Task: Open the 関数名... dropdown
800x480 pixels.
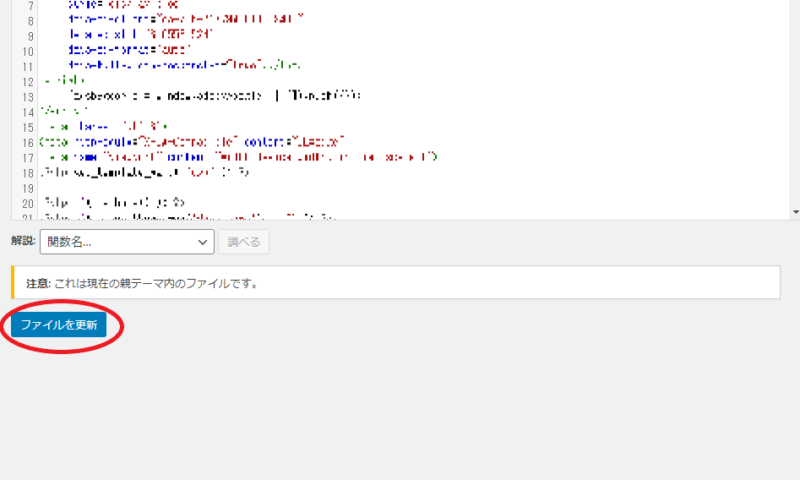Action: point(127,242)
